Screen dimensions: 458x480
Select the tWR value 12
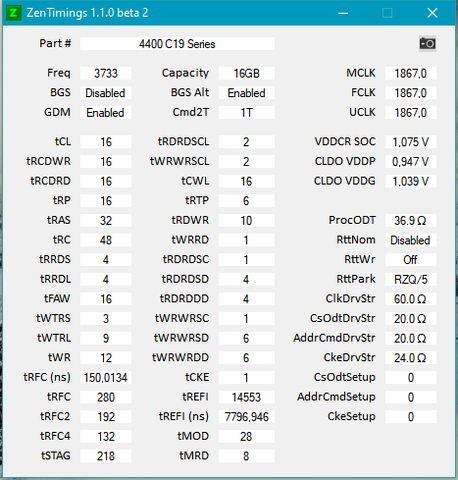pos(106,358)
